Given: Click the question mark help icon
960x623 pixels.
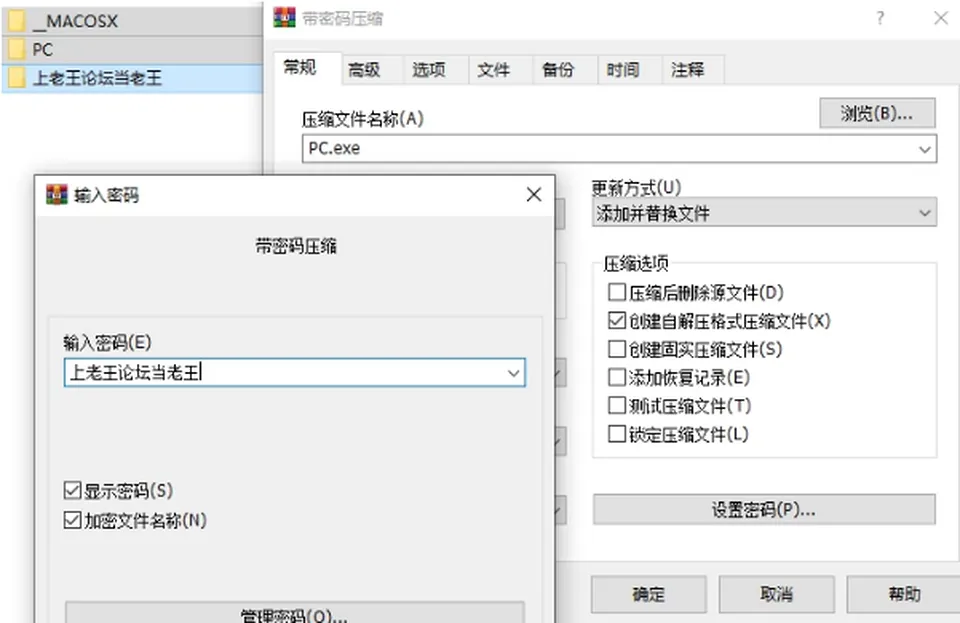Looking at the screenshot, I should pyautogui.click(x=880, y=18).
